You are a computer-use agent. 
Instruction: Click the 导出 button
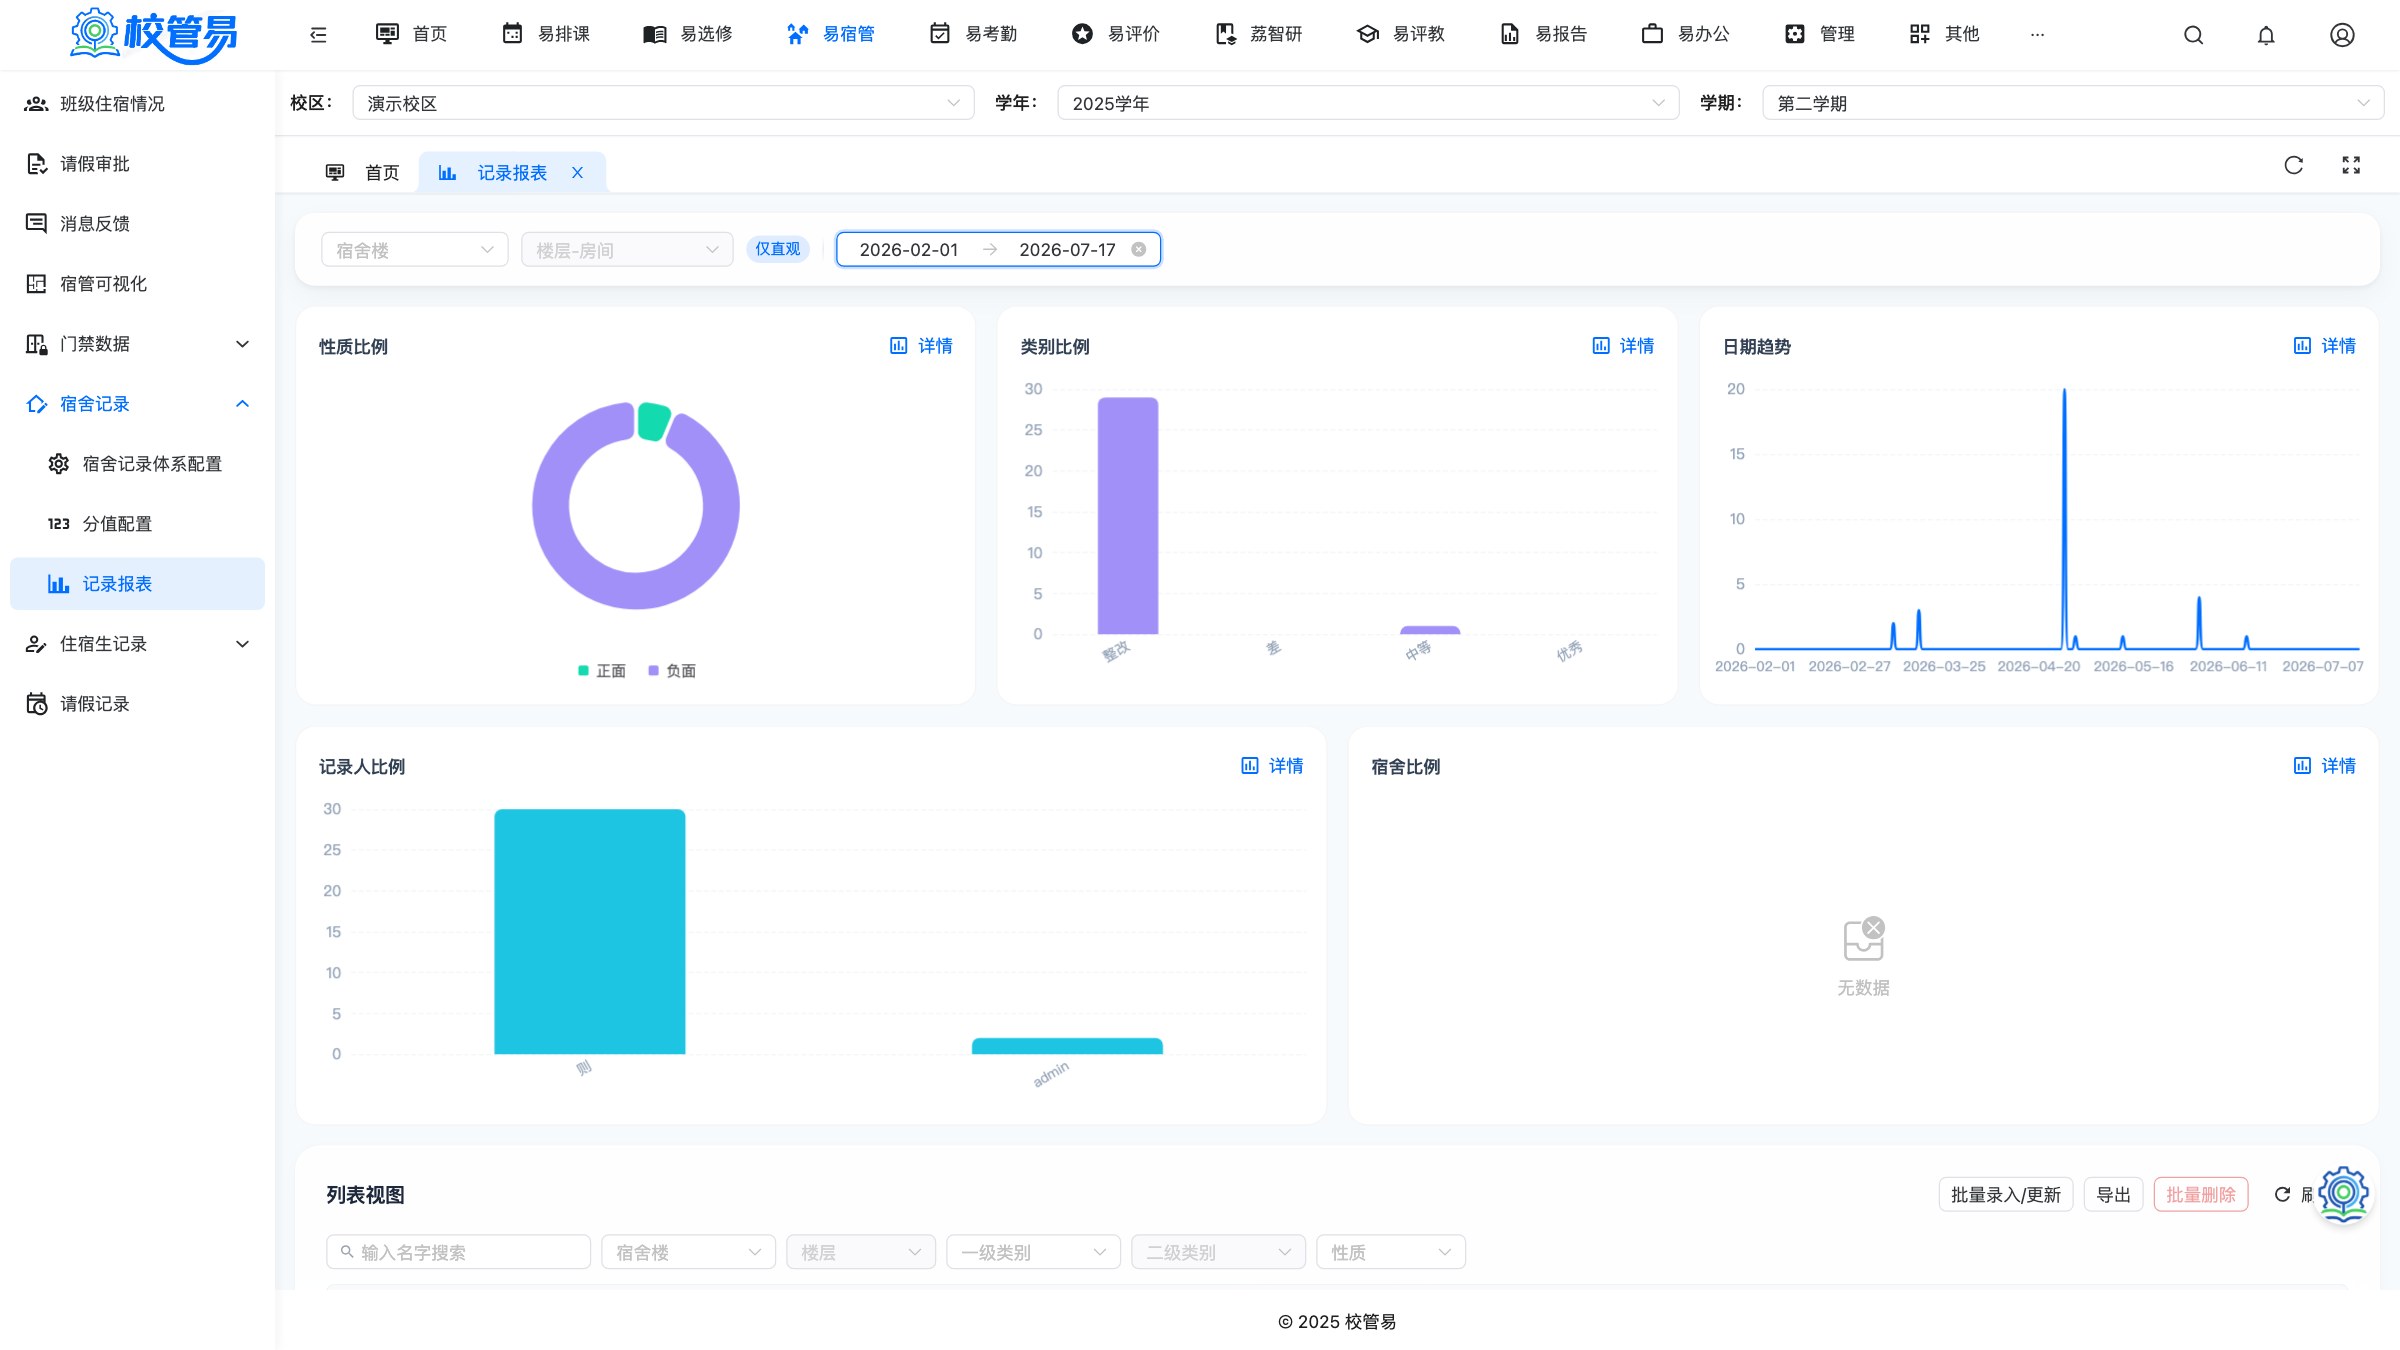2113,1194
